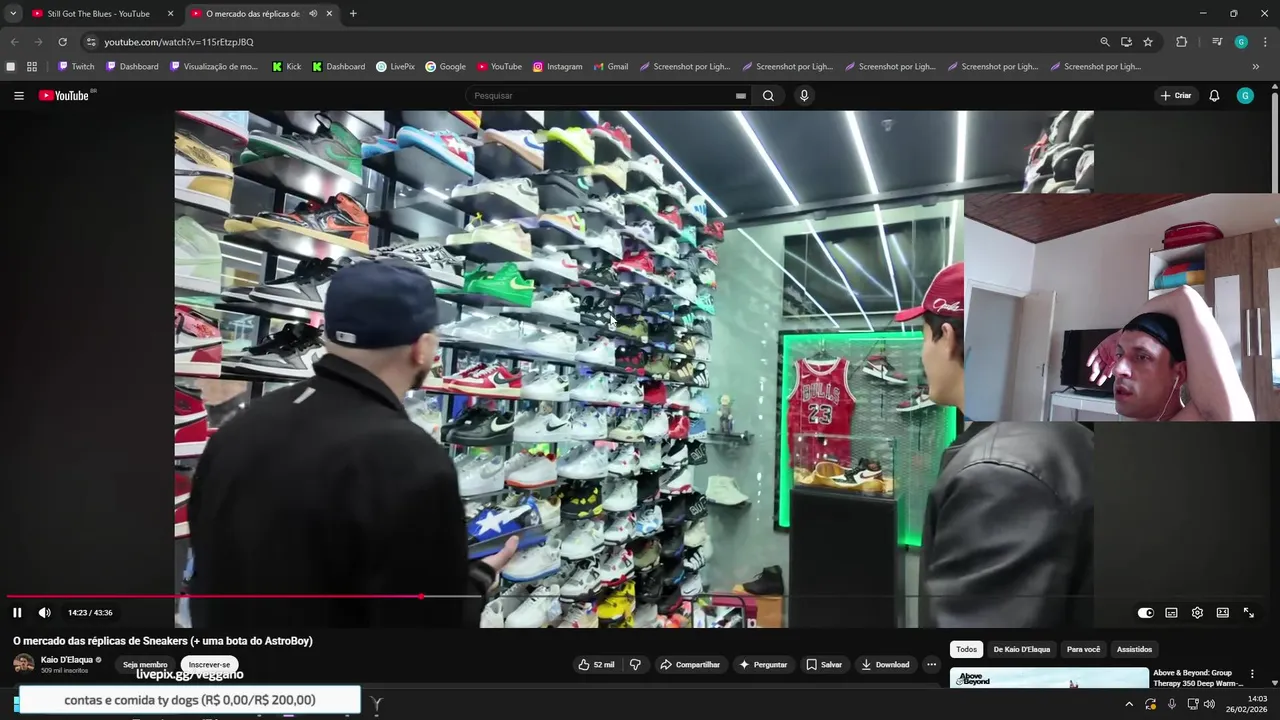This screenshot has width=1280, height=720.
Task: Start voice search with the microphone
Action: [804, 96]
